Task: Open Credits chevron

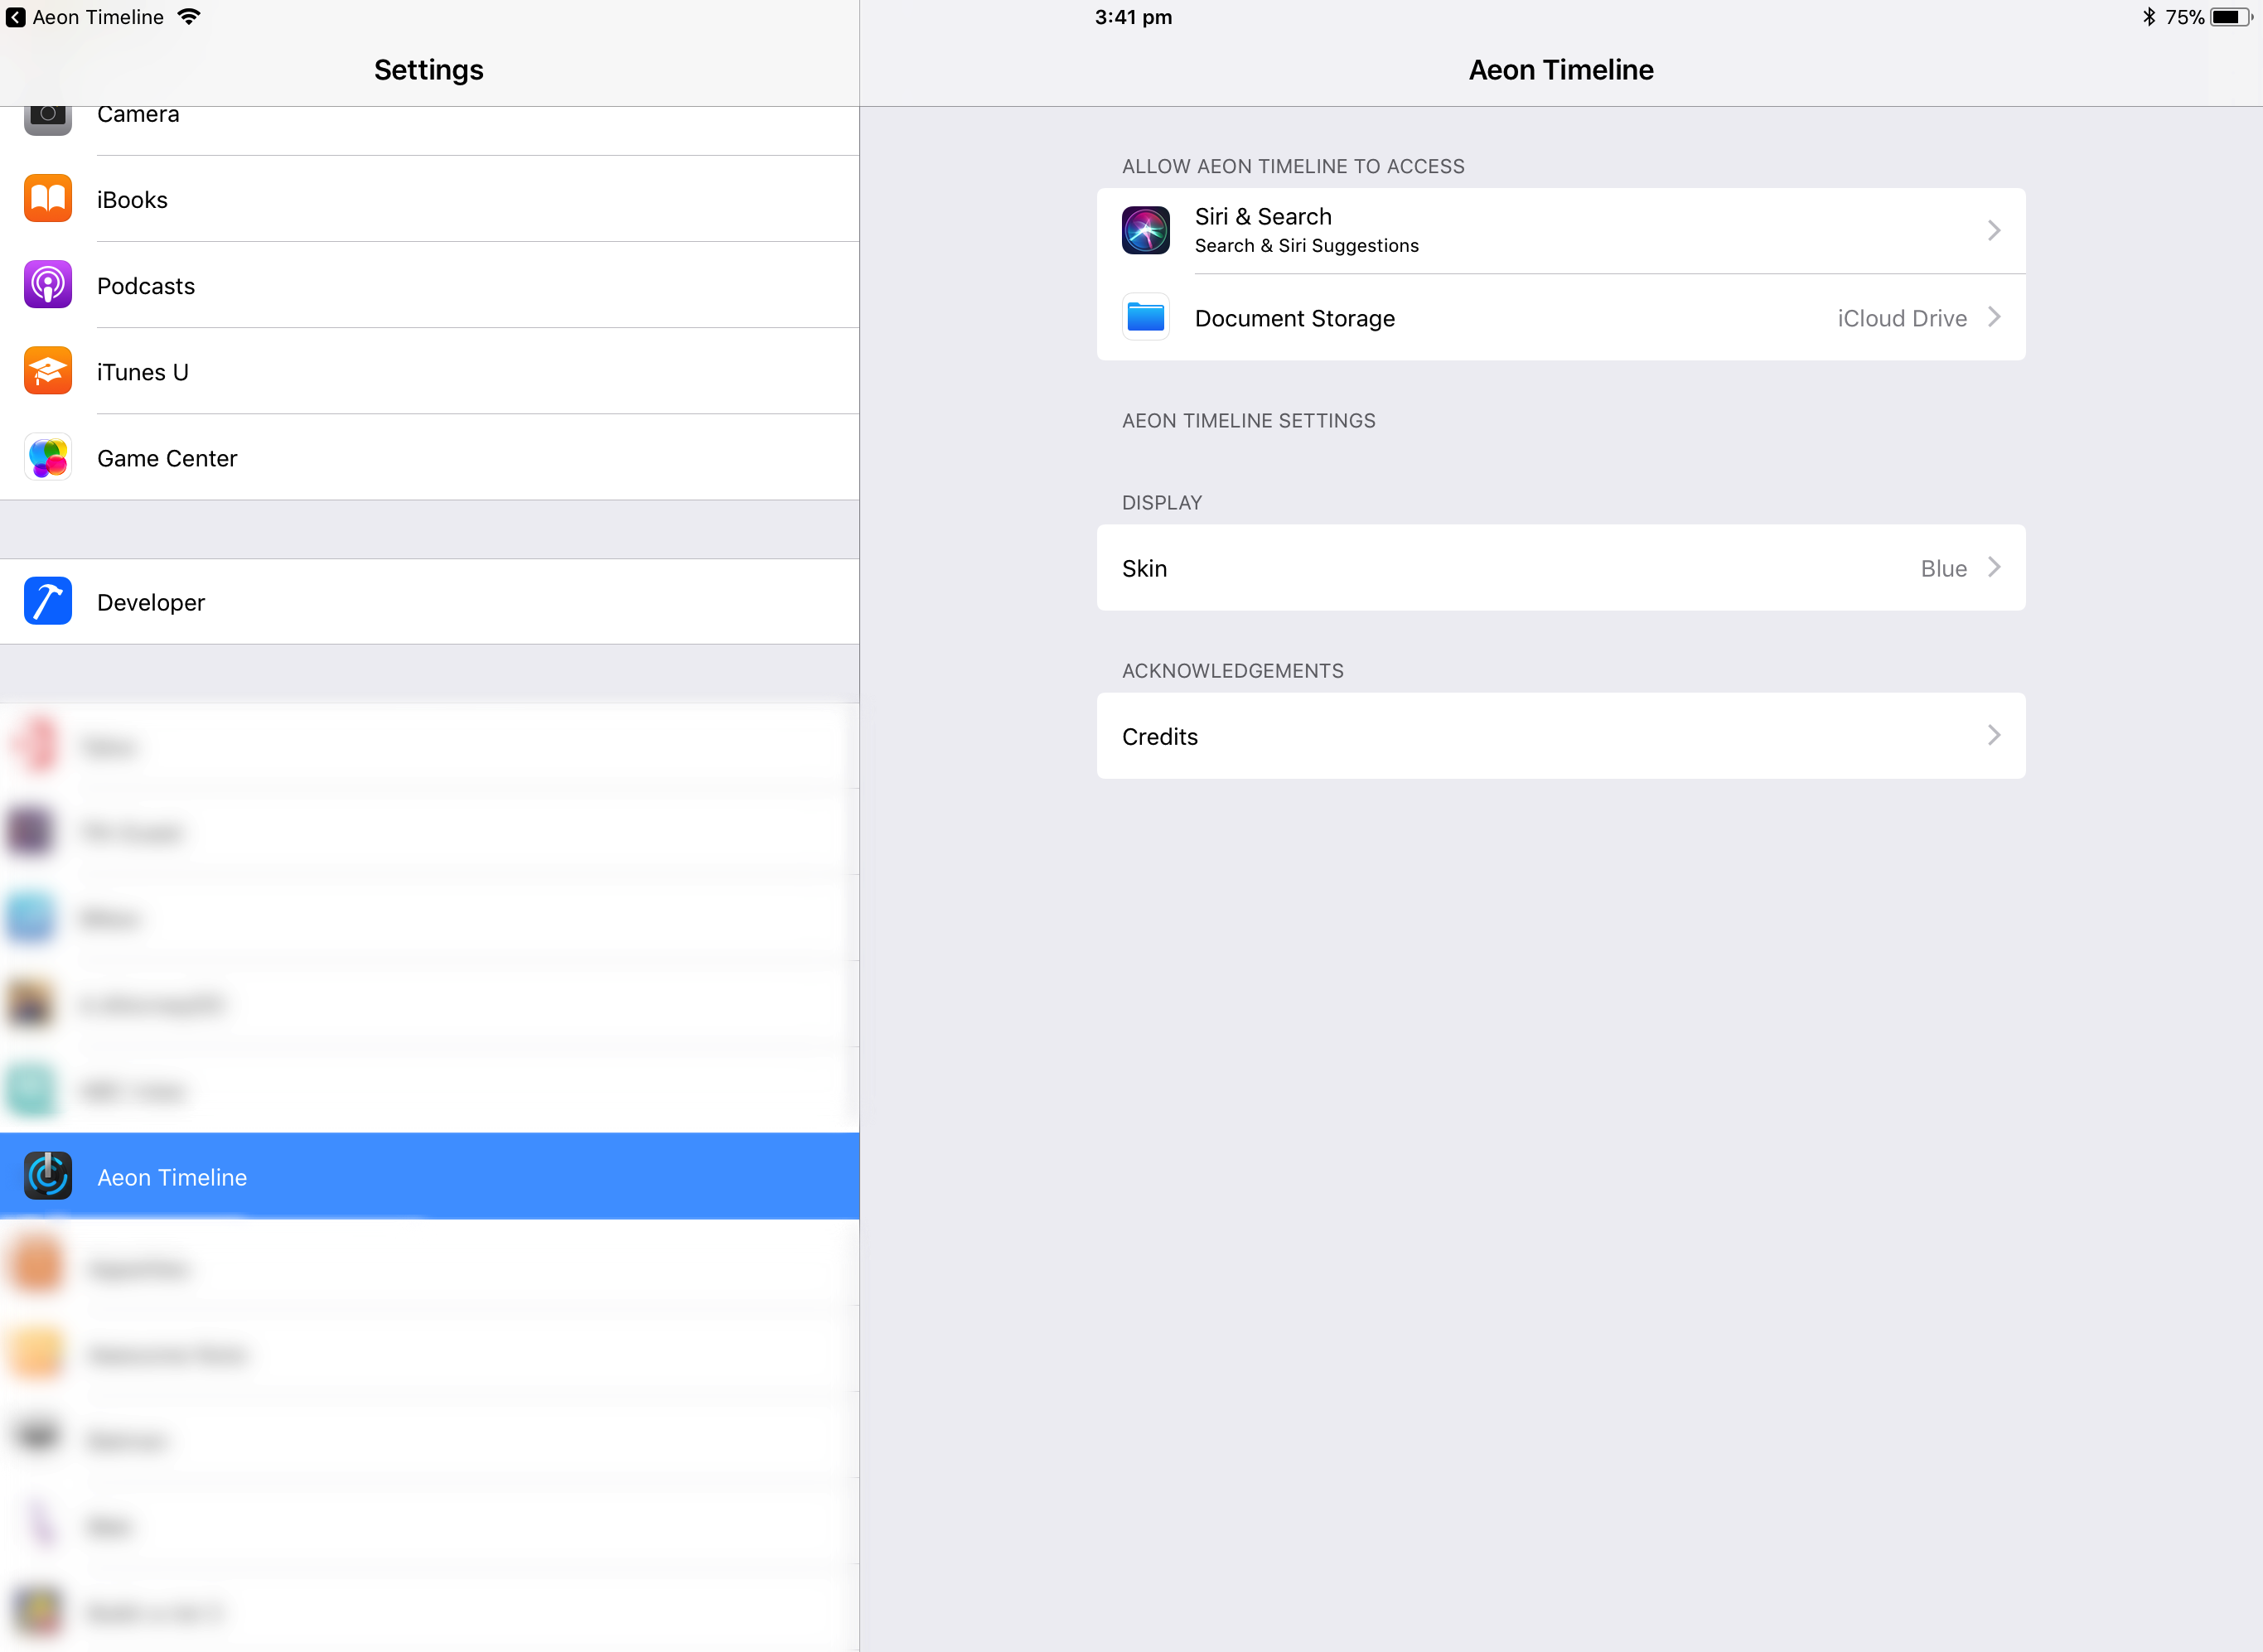Action: tap(1993, 735)
